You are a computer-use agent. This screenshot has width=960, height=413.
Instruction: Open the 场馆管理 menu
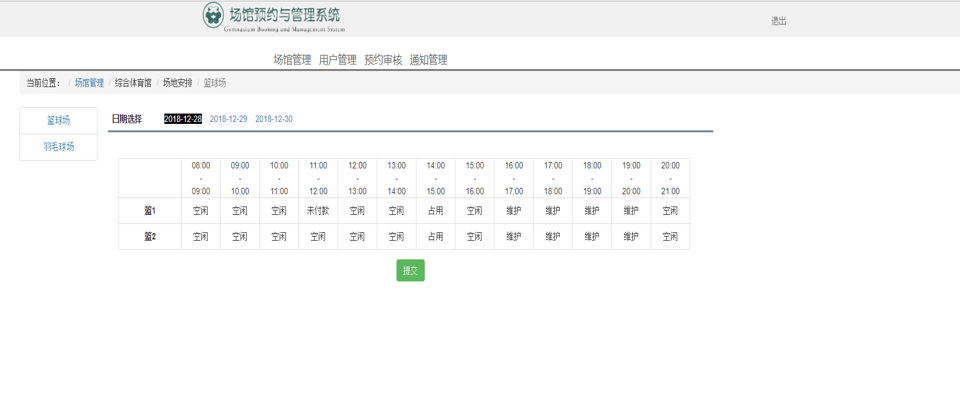[292, 60]
